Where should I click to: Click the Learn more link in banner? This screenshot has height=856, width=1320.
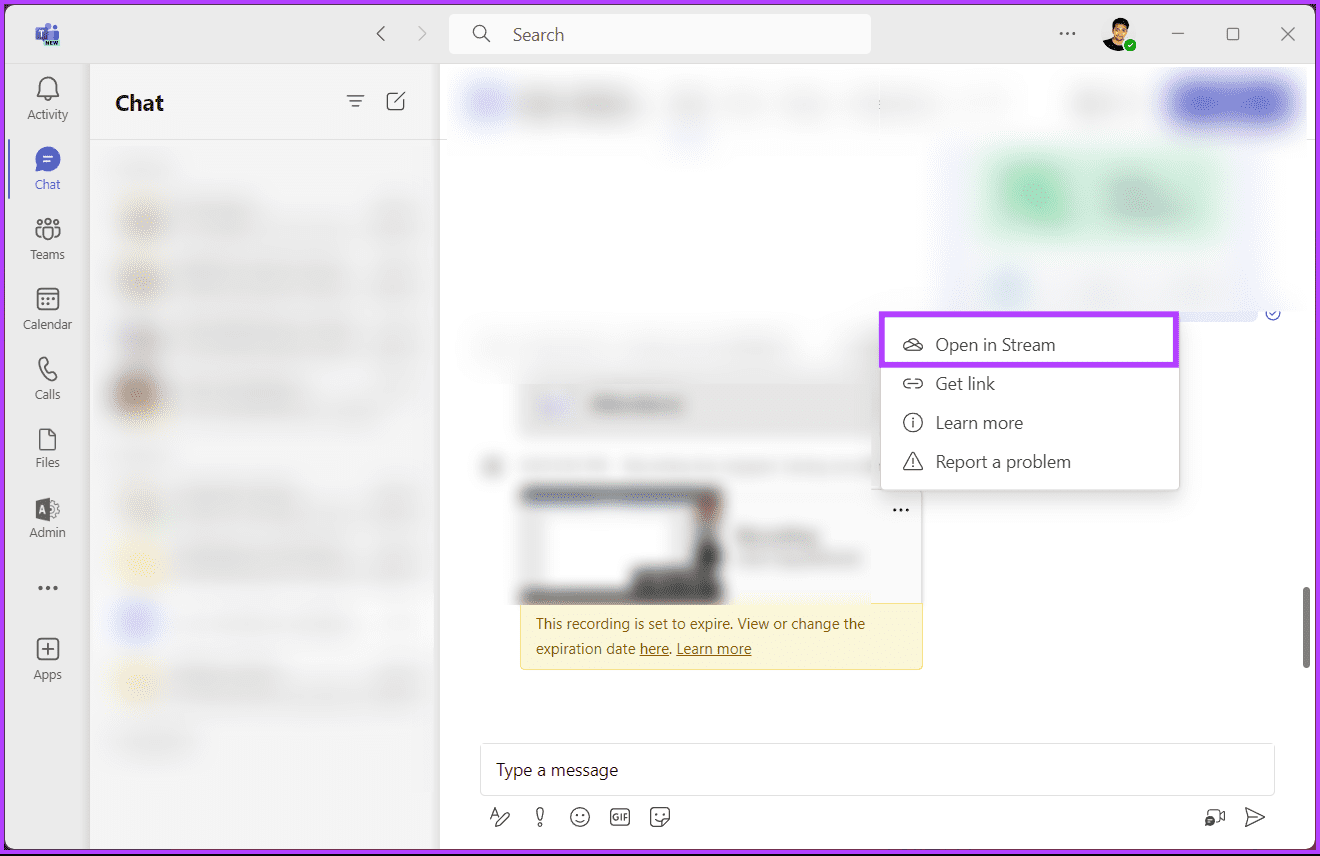(713, 649)
